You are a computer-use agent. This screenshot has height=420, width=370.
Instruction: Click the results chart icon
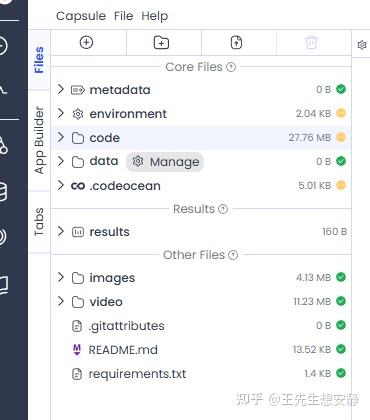pos(78,232)
